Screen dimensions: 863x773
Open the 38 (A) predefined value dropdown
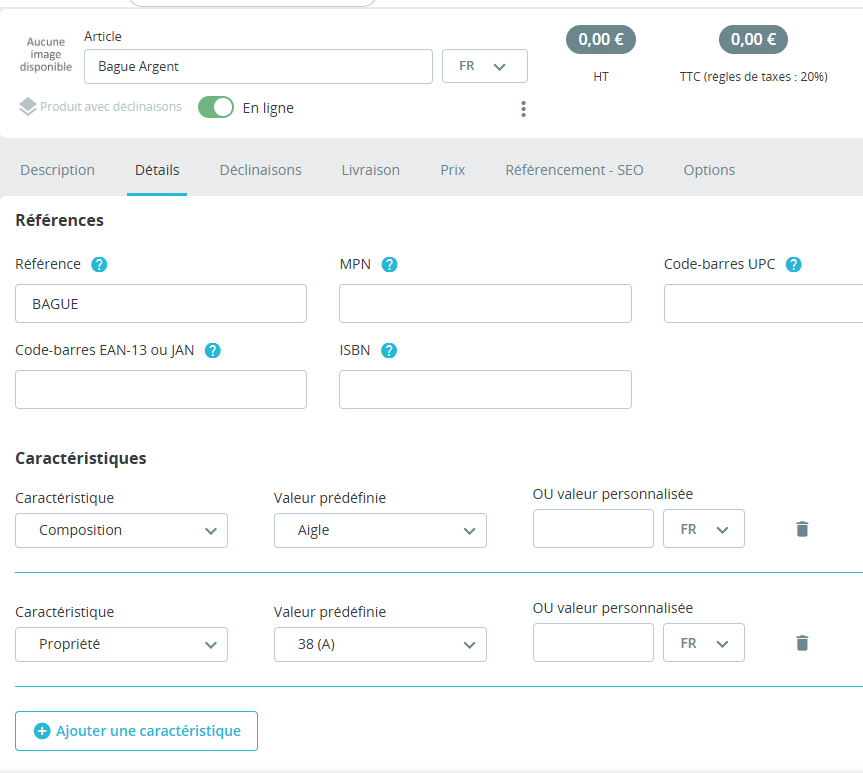[x=380, y=644]
